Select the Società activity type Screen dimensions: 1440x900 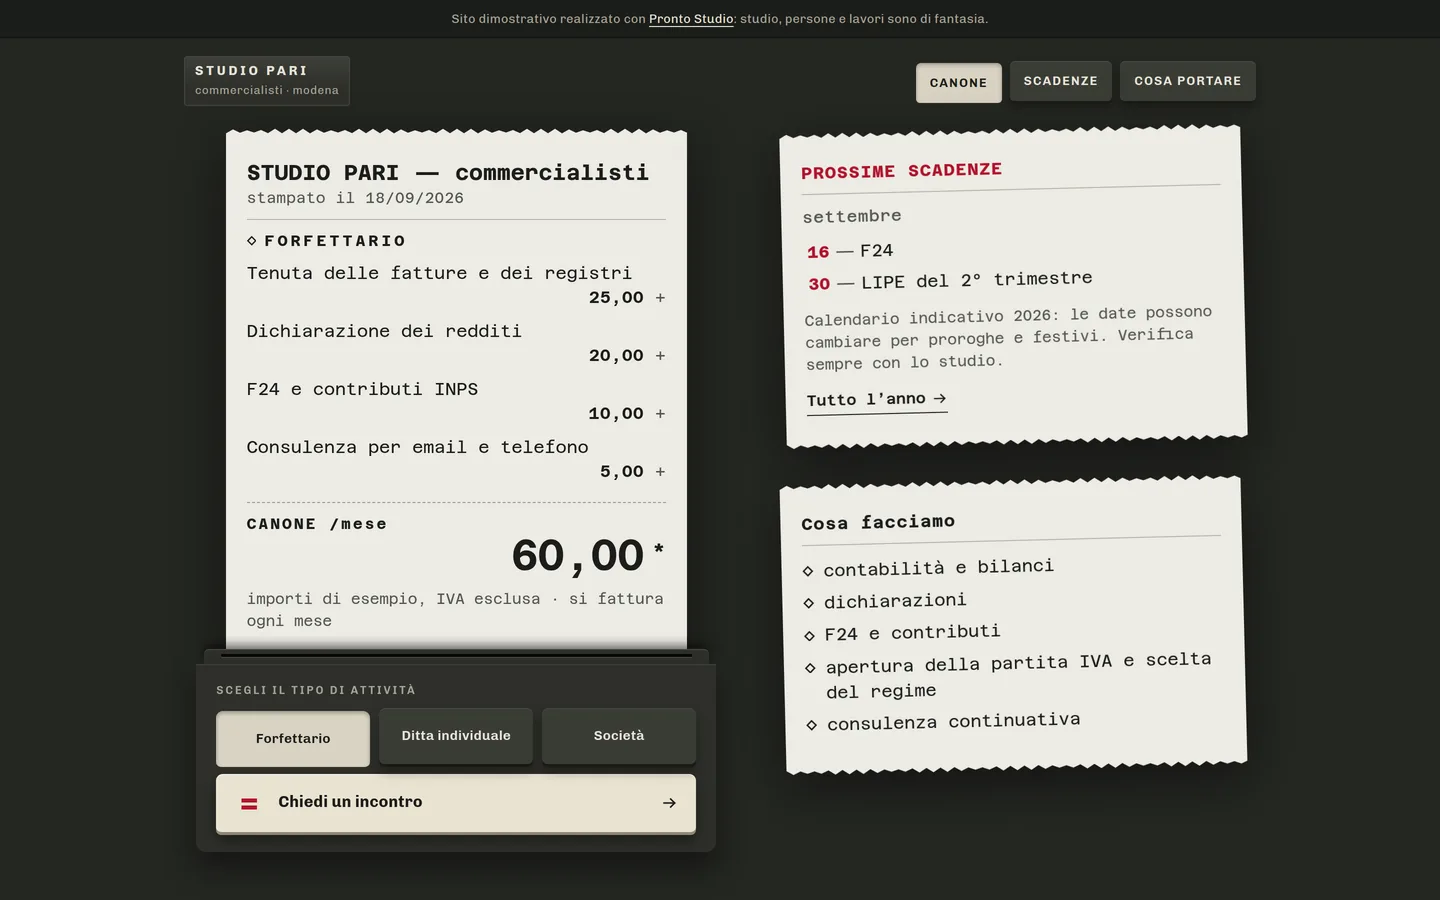pos(619,736)
